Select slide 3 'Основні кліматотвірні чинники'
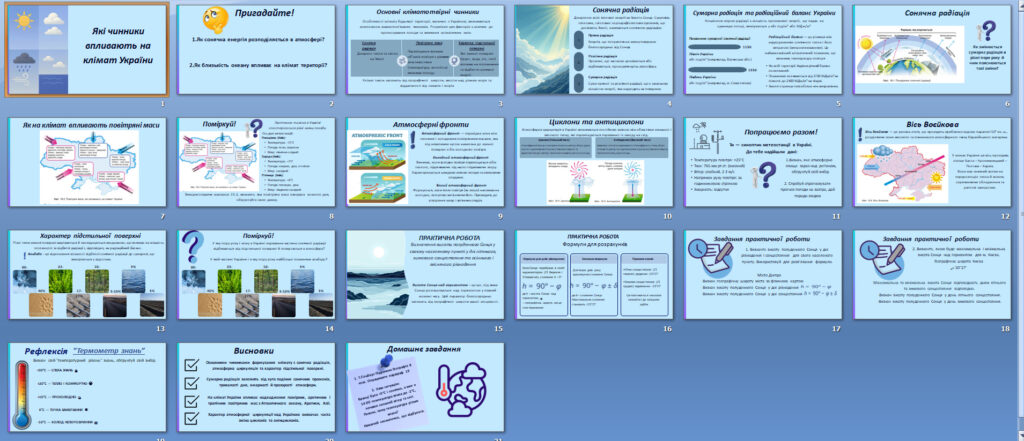Image resolution: width=1024 pixels, height=441 pixels. (425, 50)
